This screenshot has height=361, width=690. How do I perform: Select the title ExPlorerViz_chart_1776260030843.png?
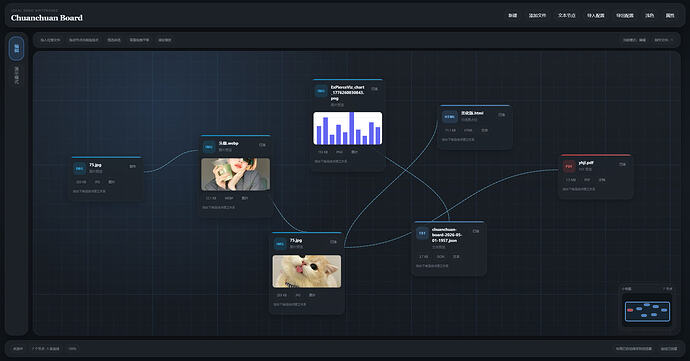pyautogui.click(x=348, y=93)
